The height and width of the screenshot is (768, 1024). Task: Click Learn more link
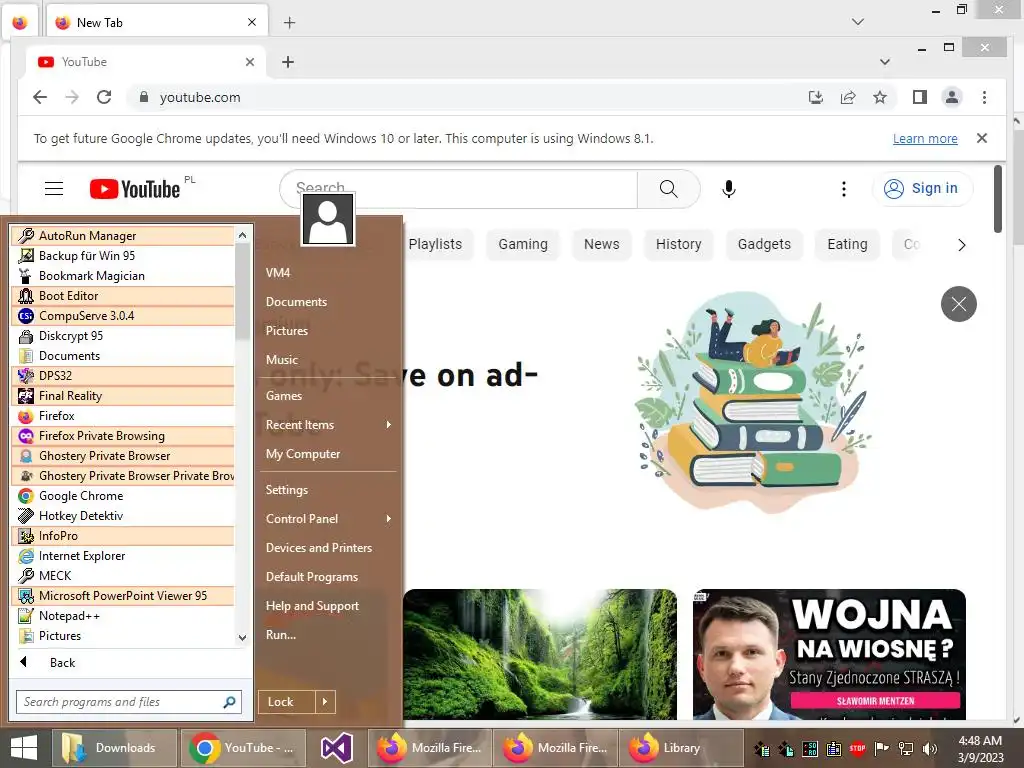coord(925,138)
